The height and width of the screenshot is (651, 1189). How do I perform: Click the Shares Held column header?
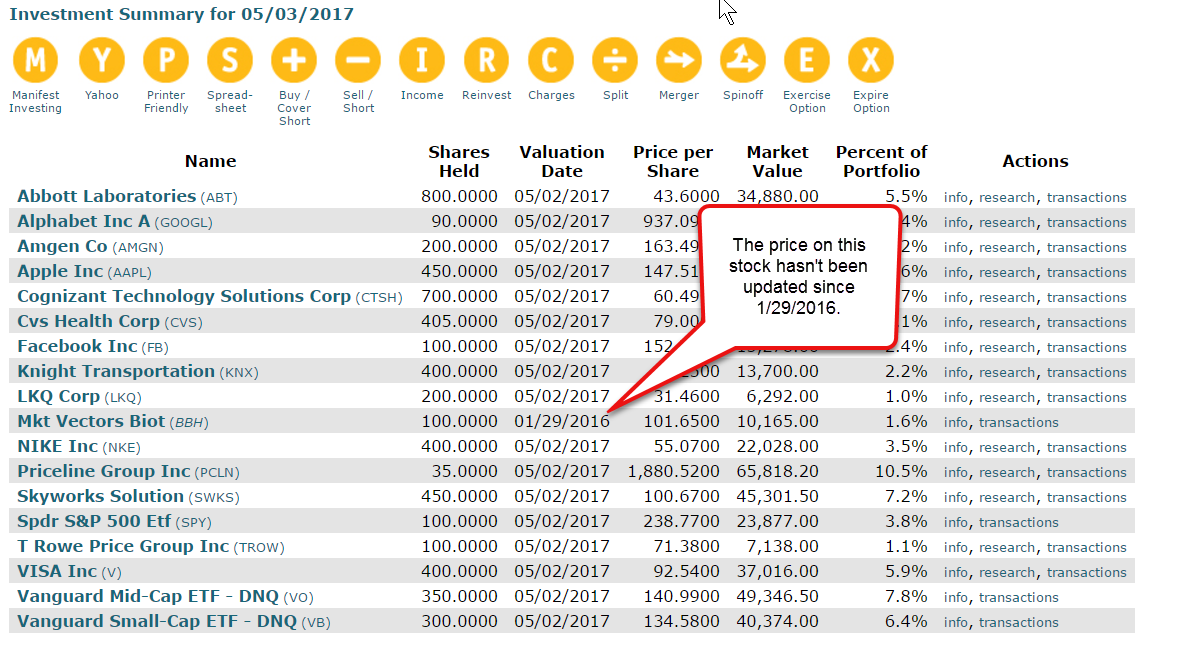coord(459,161)
